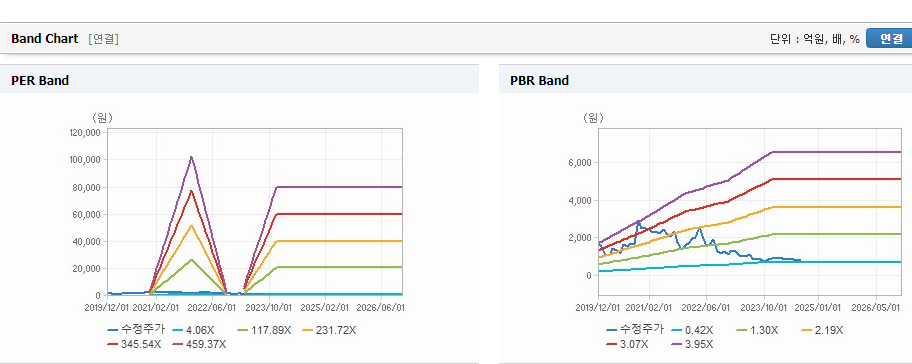Image resolution: width=912 pixels, height=364 pixels.
Task: Click the 60,000 y-axis label in PER Band
Action: 87,215
